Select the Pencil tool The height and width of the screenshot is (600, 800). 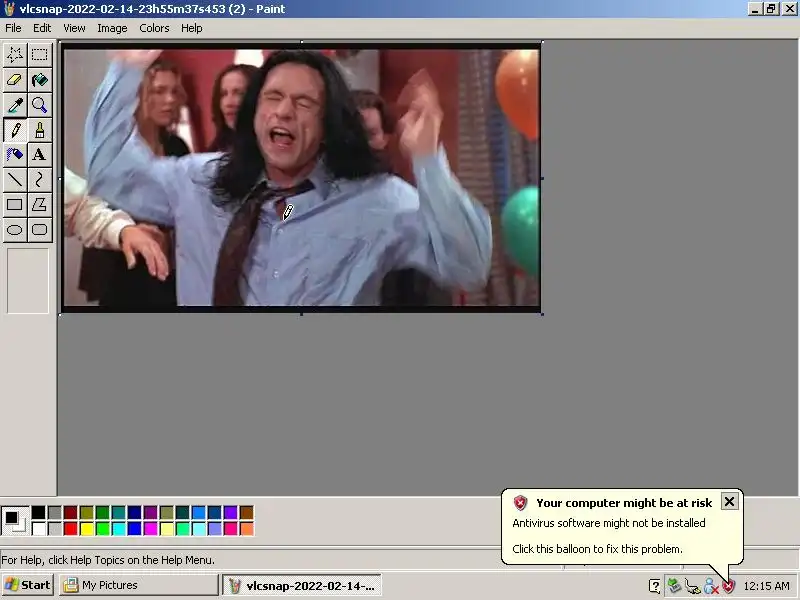15,130
